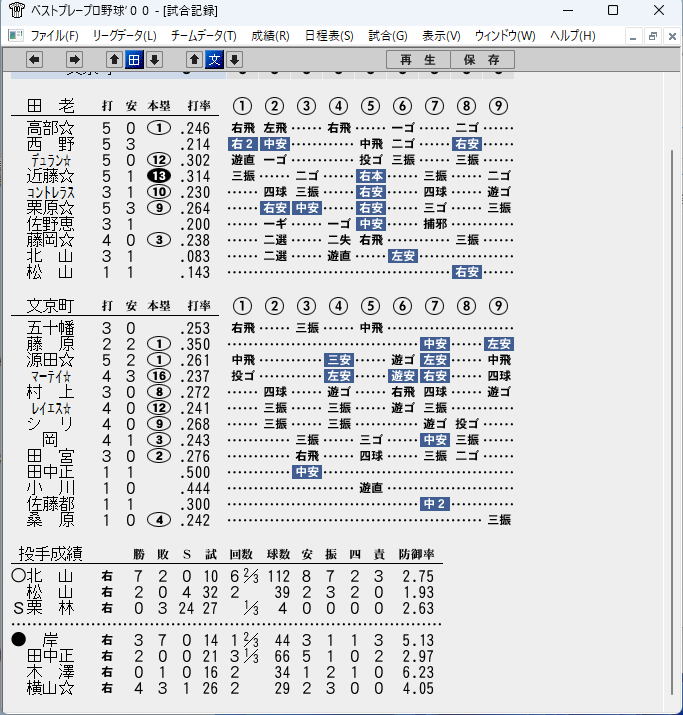The image size is (683, 715).
Task: Click the down arrow beside 田 icon
Action: point(155,60)
